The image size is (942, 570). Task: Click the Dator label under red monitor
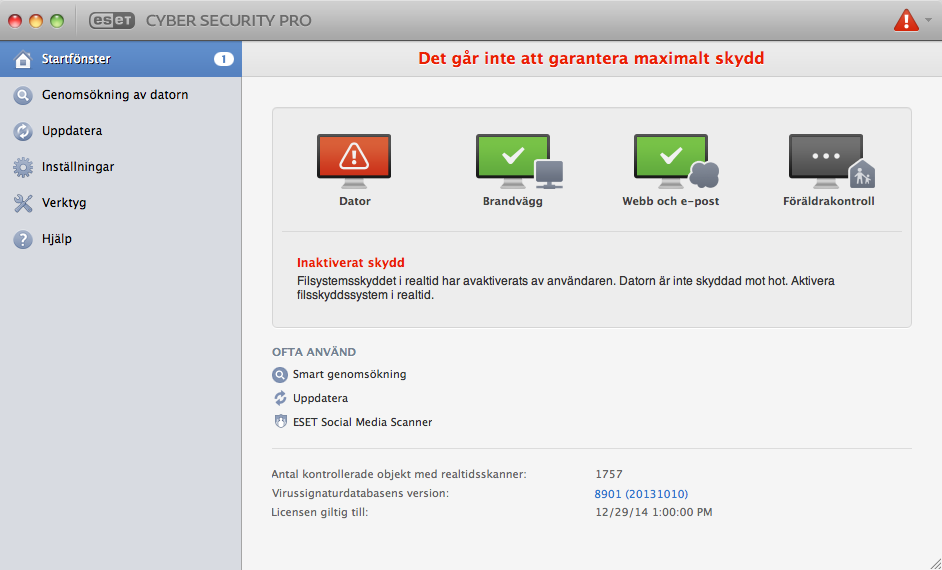(354, 201)
